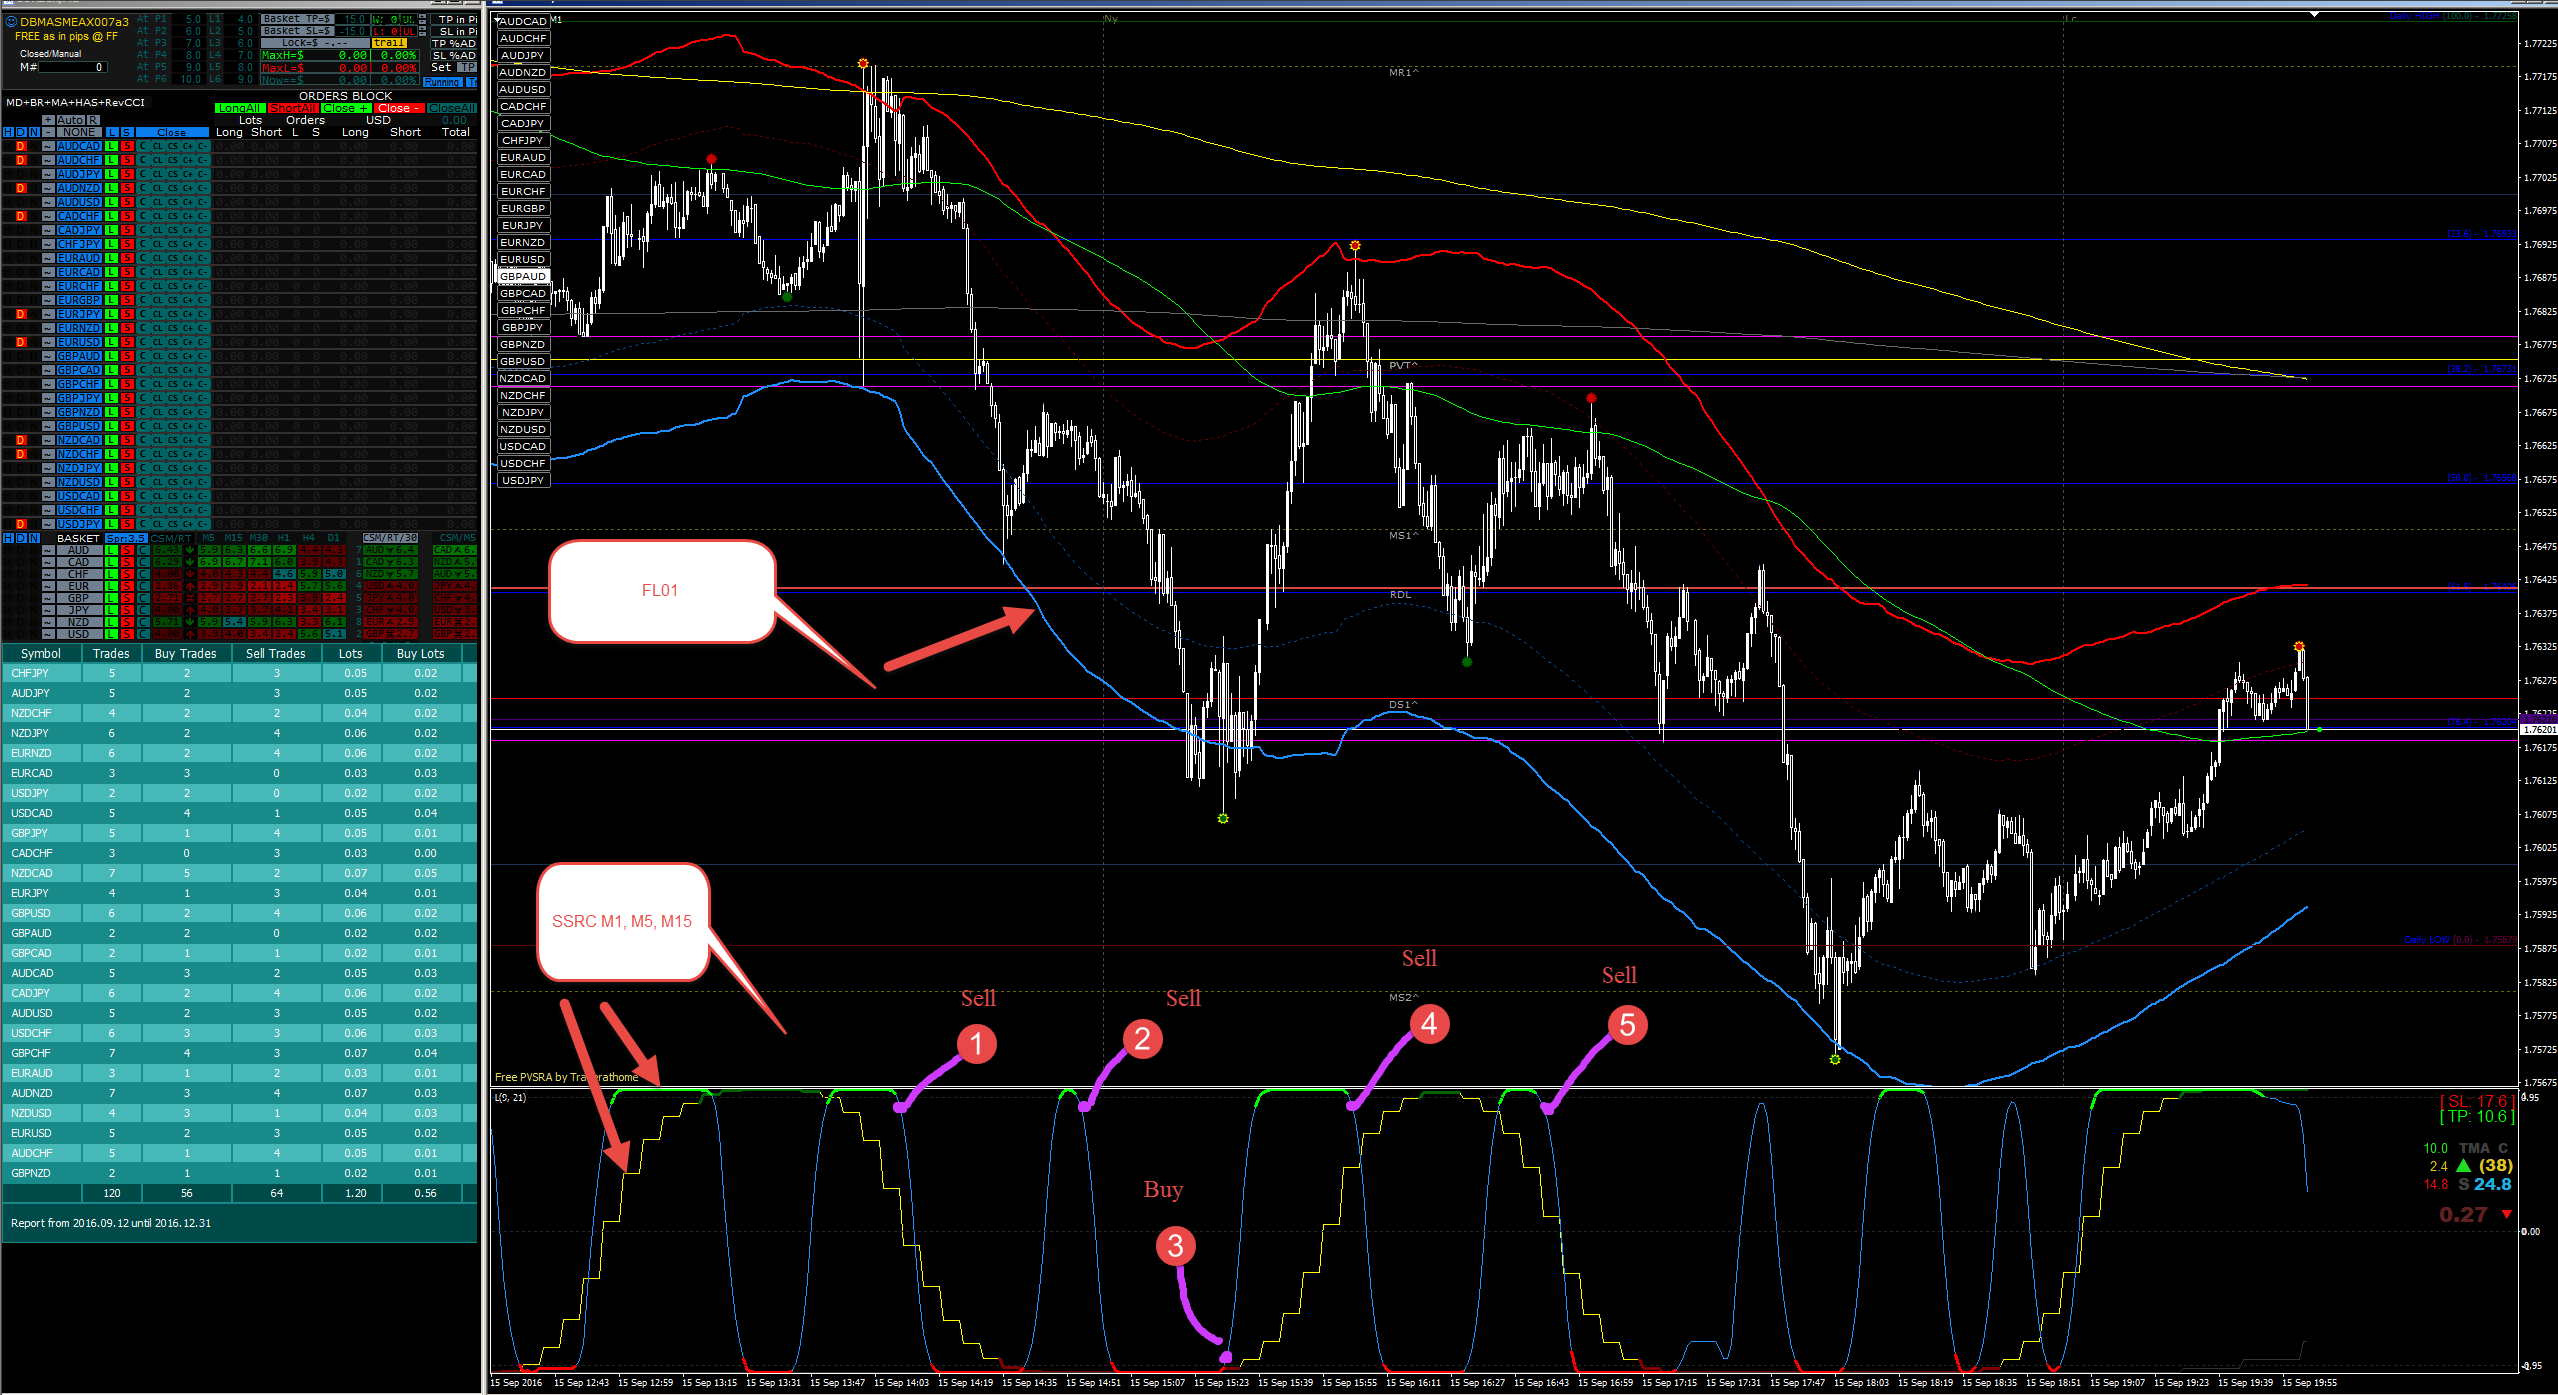
Task: Click the red S button for GBPJPY
Action: coord(127,398)
